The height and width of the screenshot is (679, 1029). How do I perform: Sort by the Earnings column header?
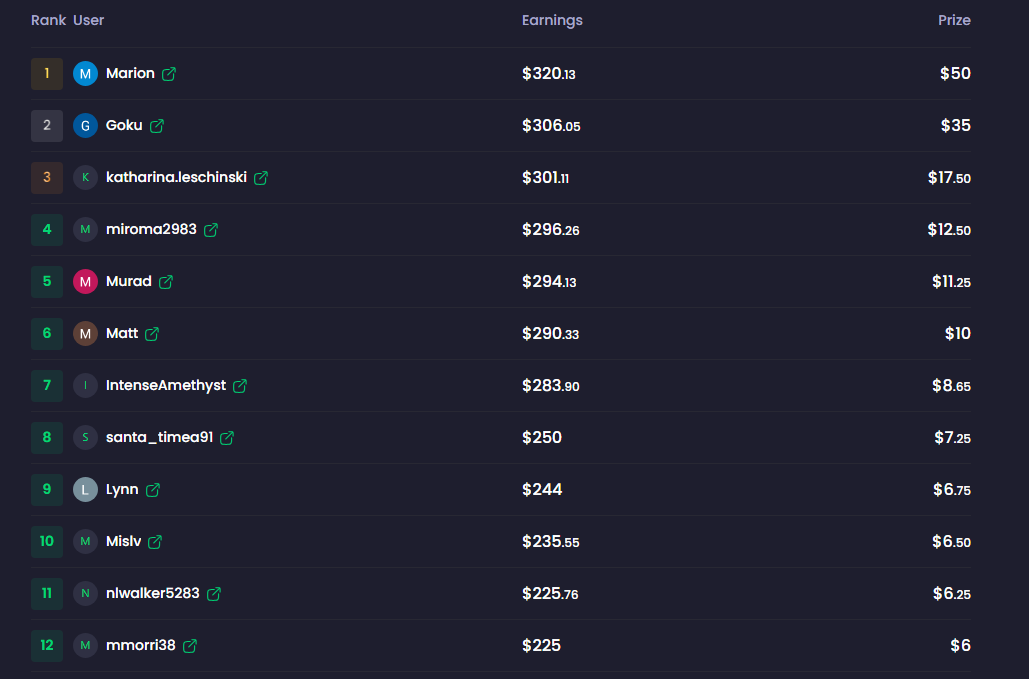tap(552, 20)
